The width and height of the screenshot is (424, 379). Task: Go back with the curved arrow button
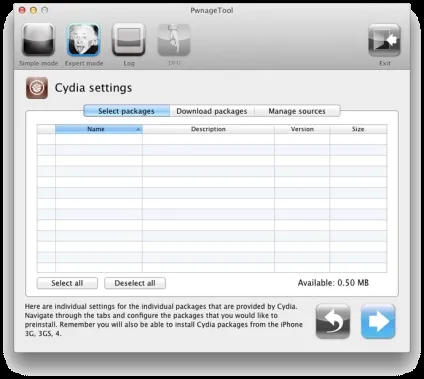[333, 321]
